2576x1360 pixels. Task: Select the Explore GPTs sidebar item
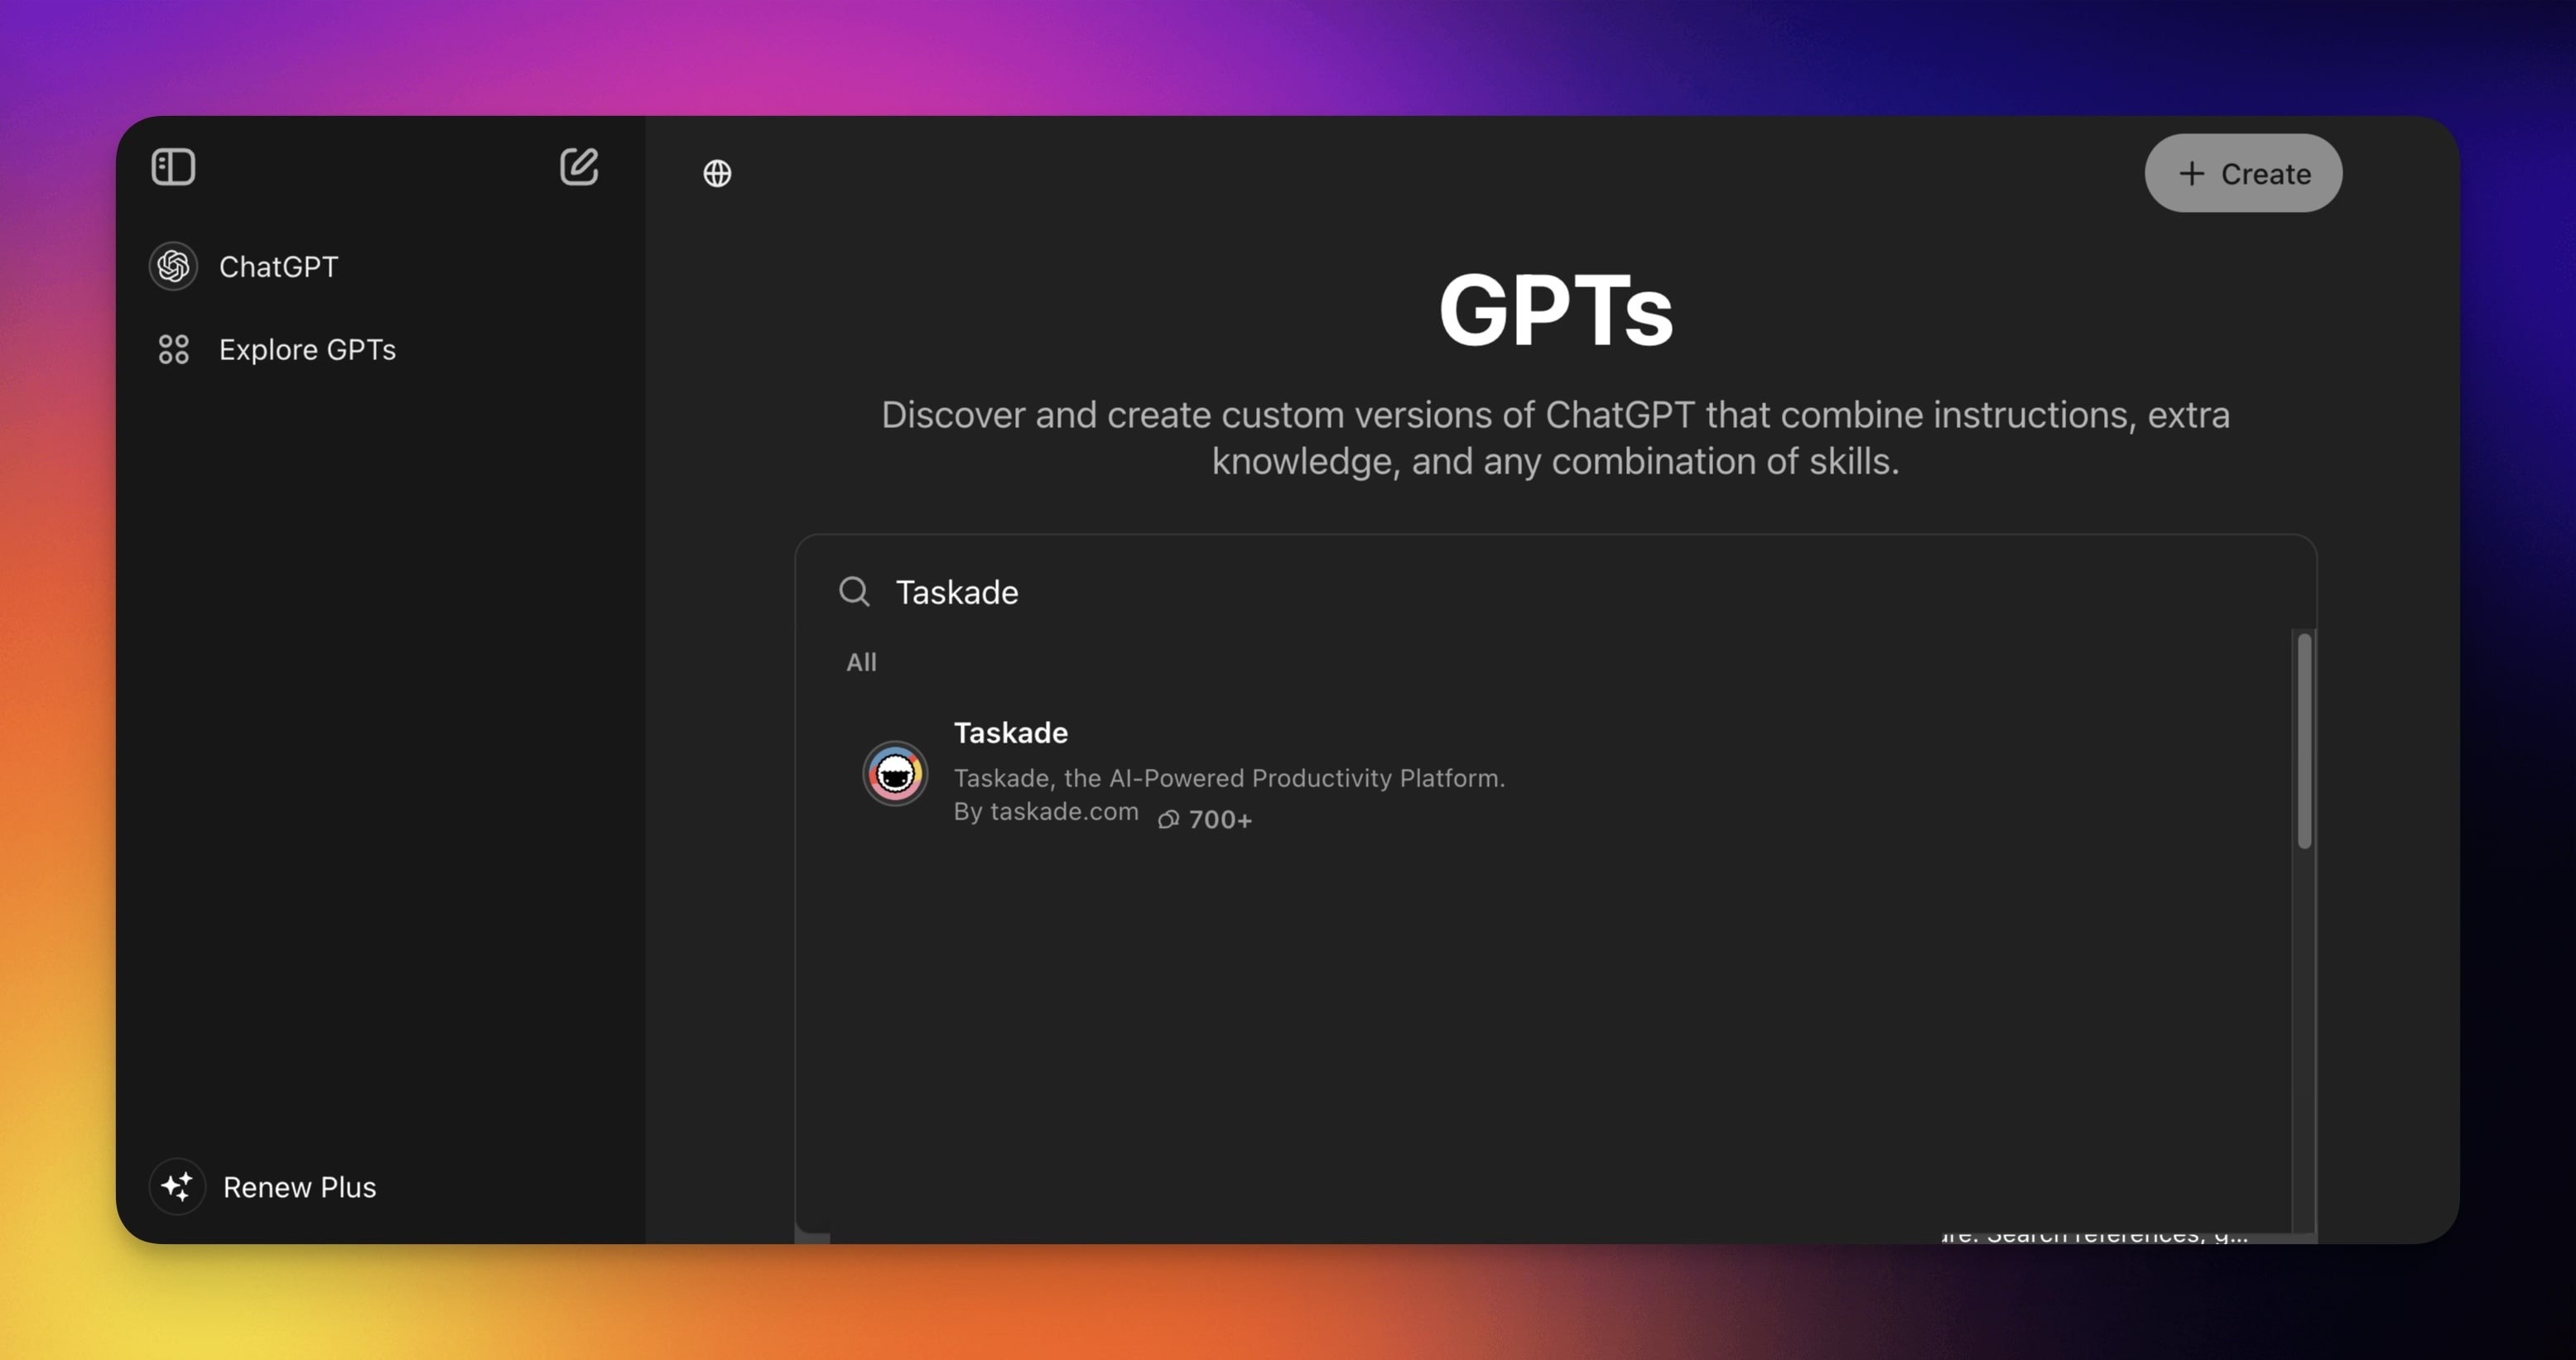click(307, 349)
